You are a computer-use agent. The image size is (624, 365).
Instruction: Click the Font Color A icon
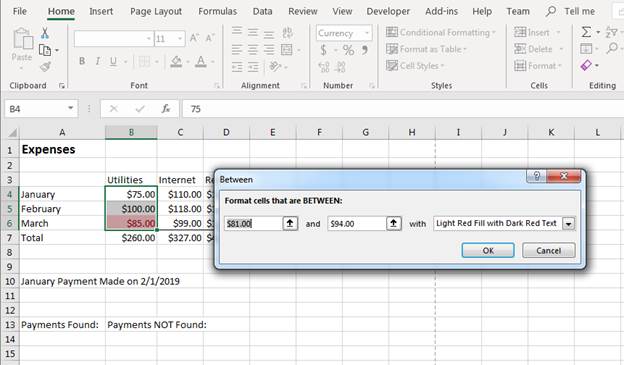pyautogui.click(x=201, y=61)
